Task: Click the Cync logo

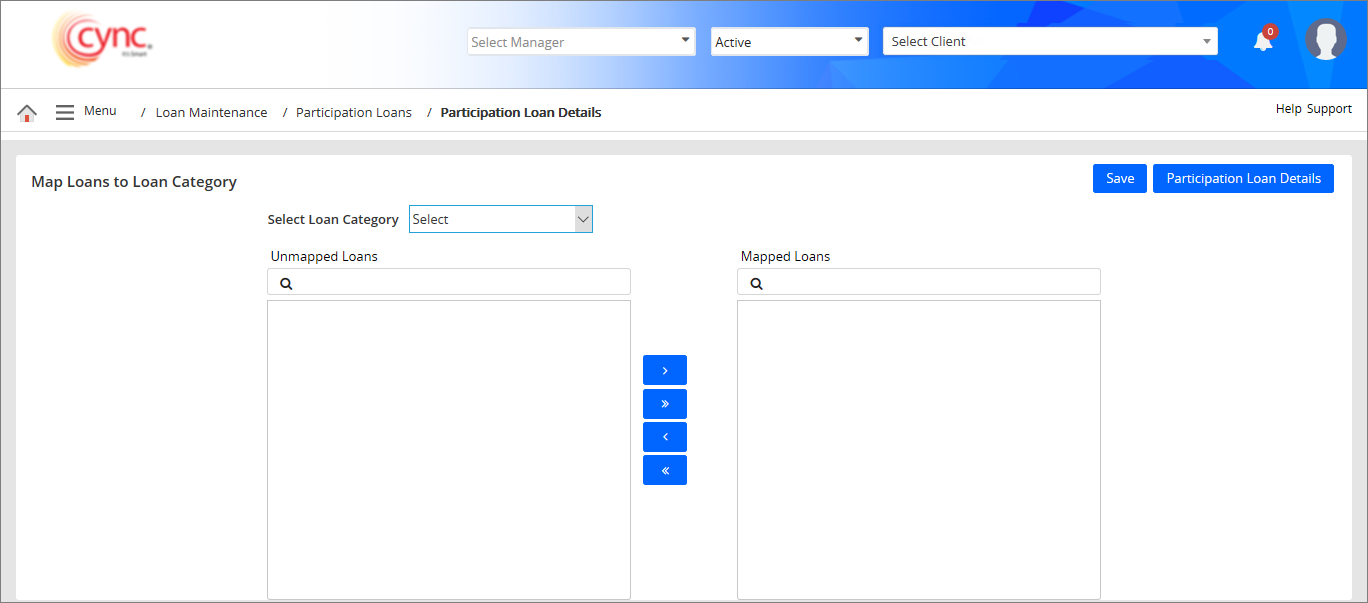Action: 103,41
